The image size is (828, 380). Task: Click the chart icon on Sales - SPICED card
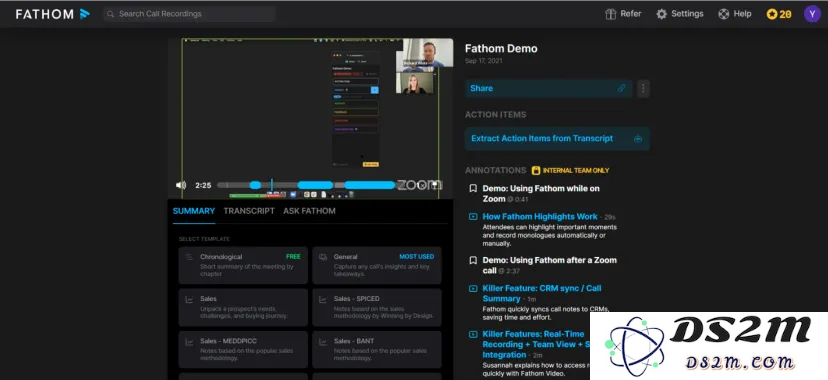[323, 299]
